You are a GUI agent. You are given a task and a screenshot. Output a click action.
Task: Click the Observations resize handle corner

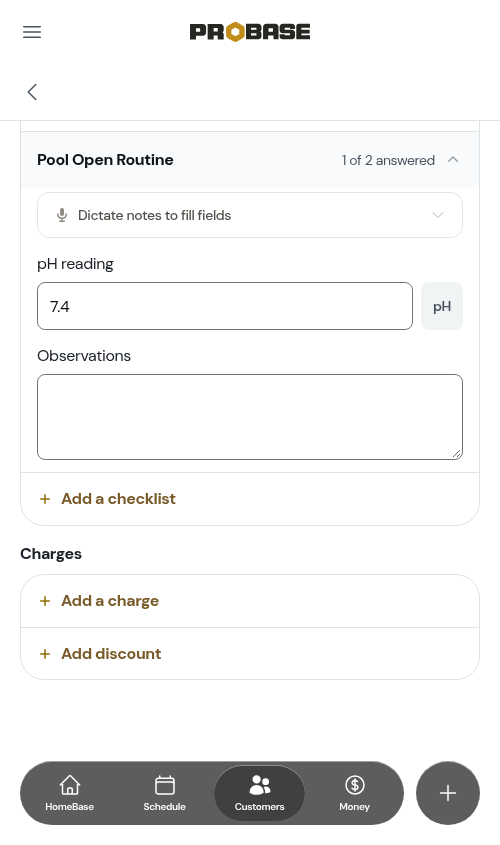coord(457,454)
